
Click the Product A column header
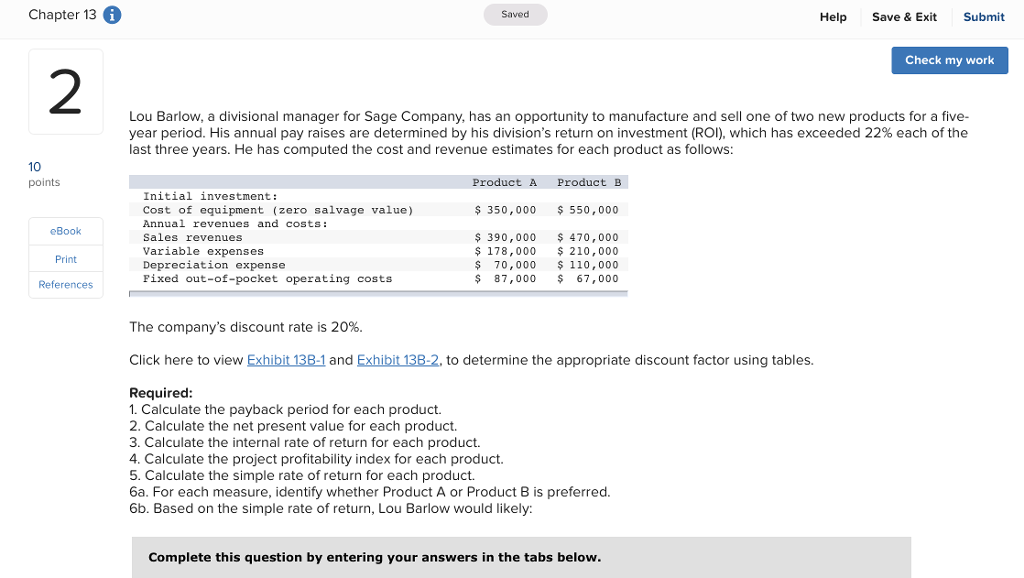tap(505, 182)
